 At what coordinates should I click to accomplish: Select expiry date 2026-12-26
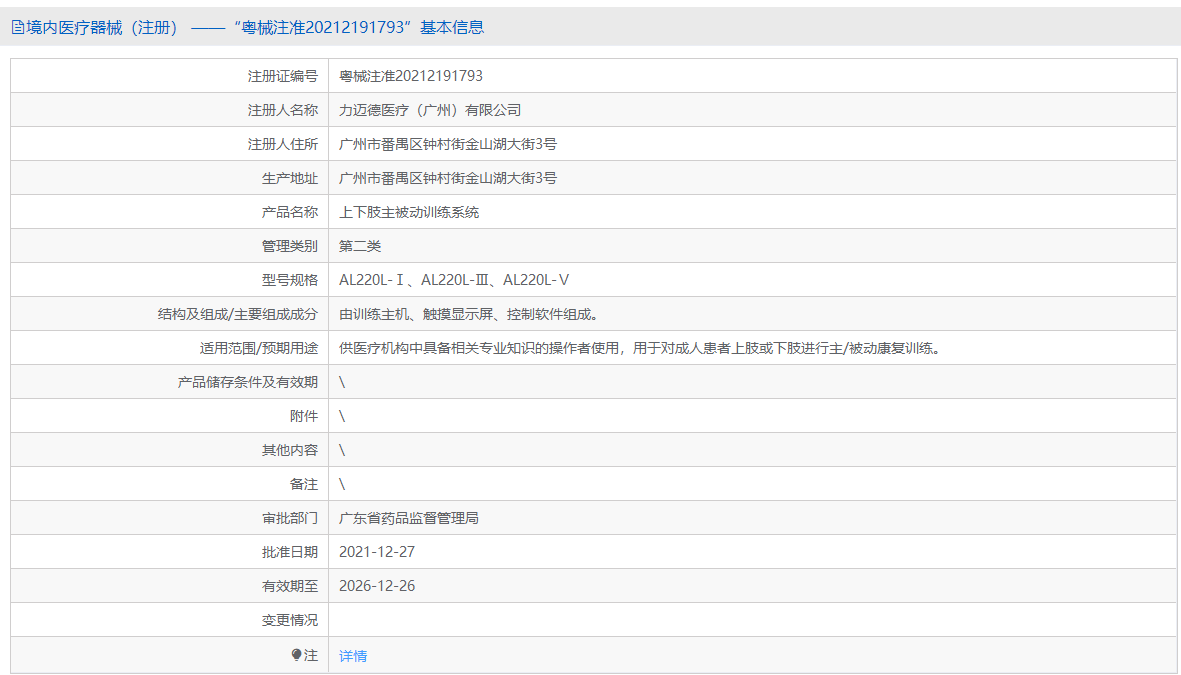[377, 586]
